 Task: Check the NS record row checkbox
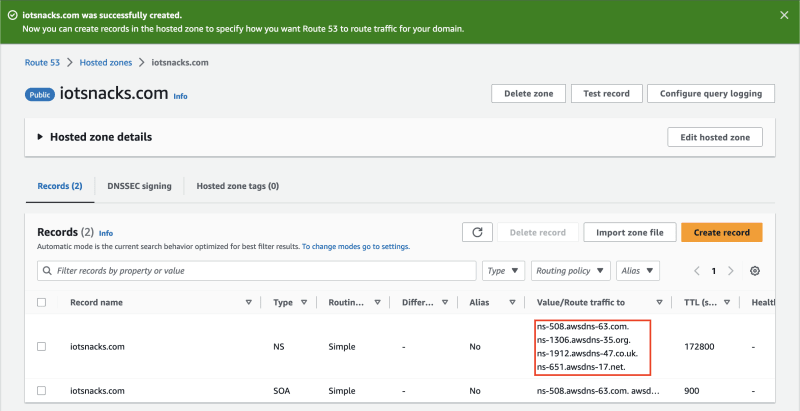[x=42, y=347]
